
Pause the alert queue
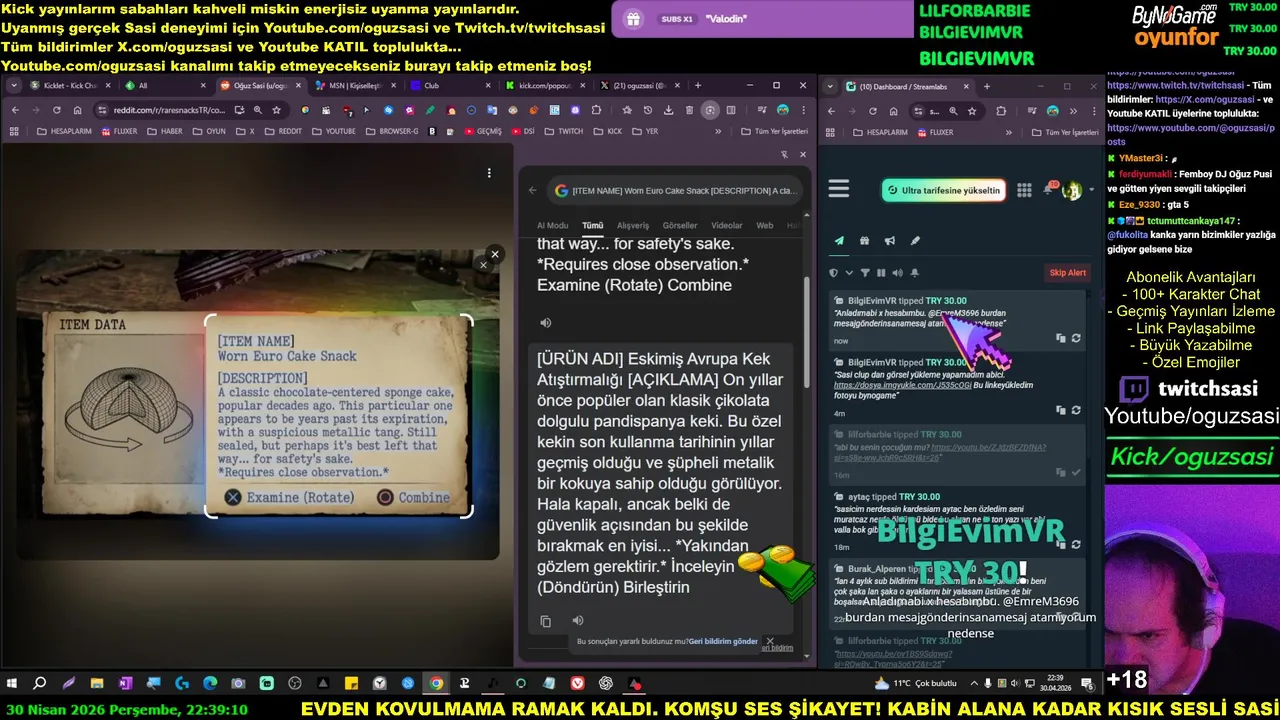click(x=881, y=273)
